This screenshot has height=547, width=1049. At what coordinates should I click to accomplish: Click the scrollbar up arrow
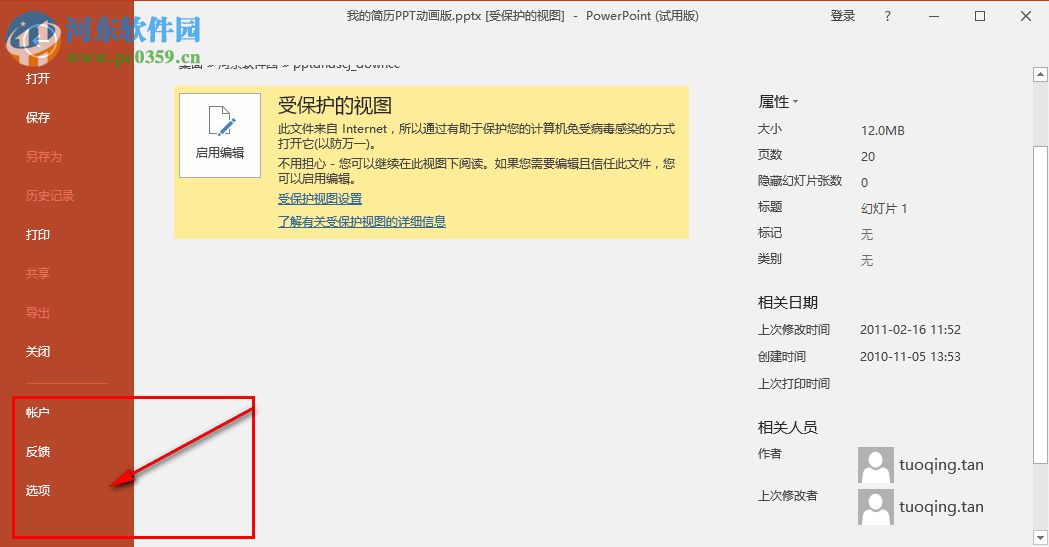pos(1040,74)
